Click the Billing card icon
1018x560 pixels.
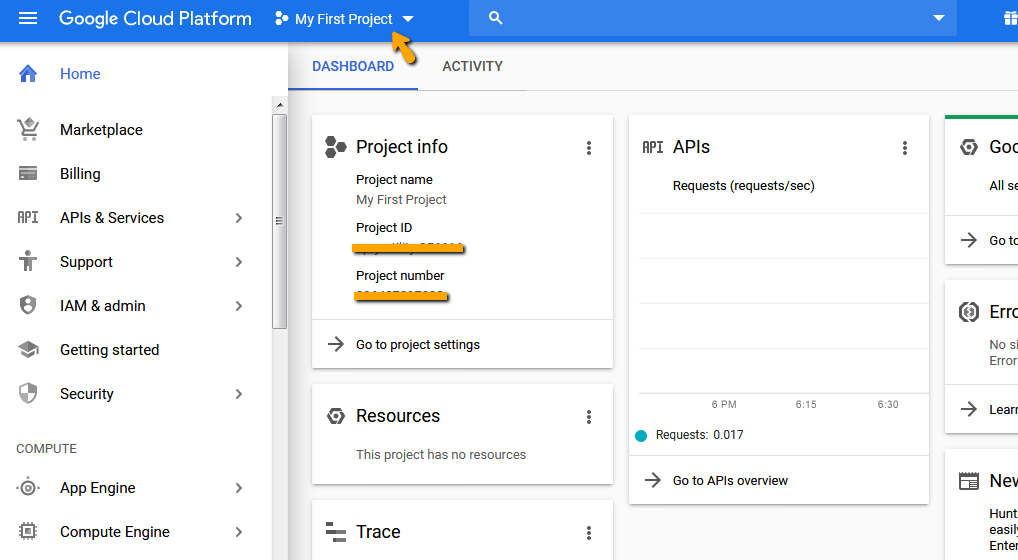click(28, 173)
